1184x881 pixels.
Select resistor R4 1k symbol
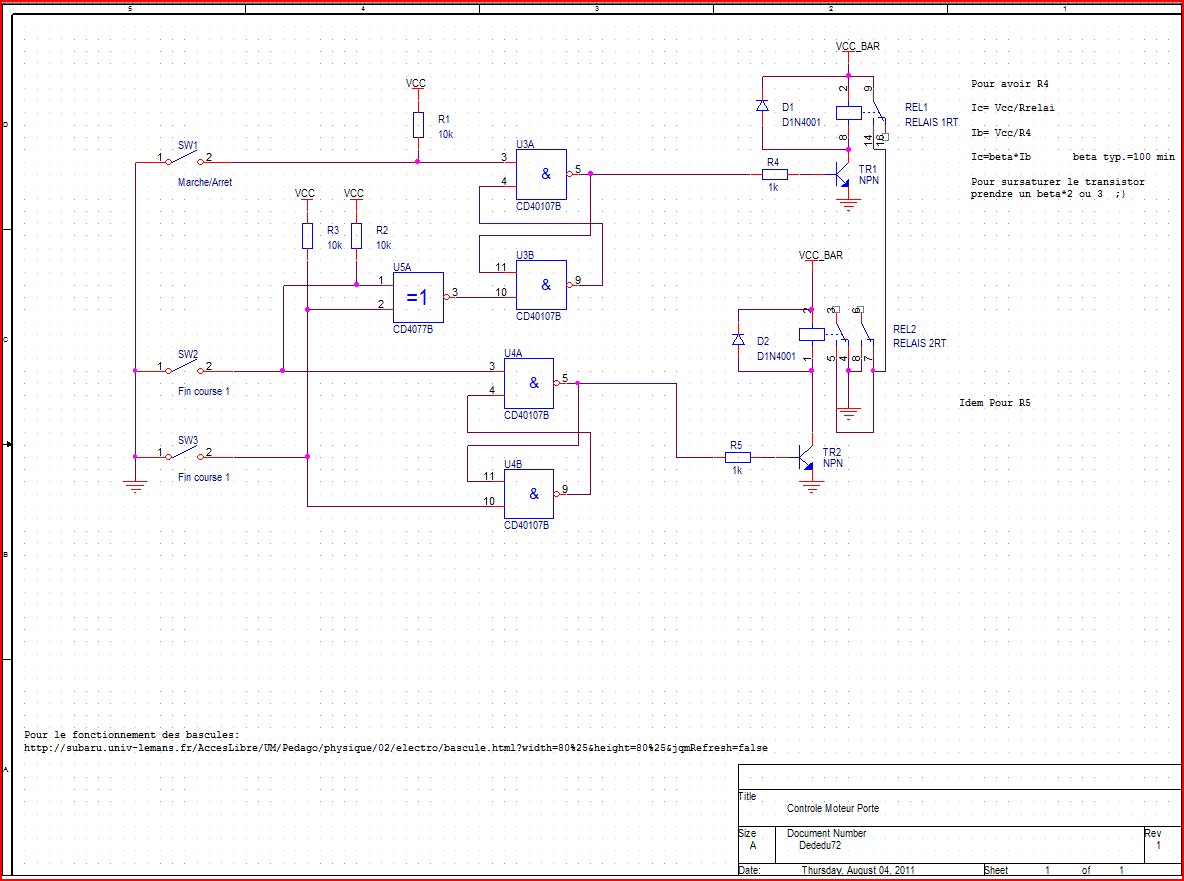pyautogui.click(x=775, y=174)
